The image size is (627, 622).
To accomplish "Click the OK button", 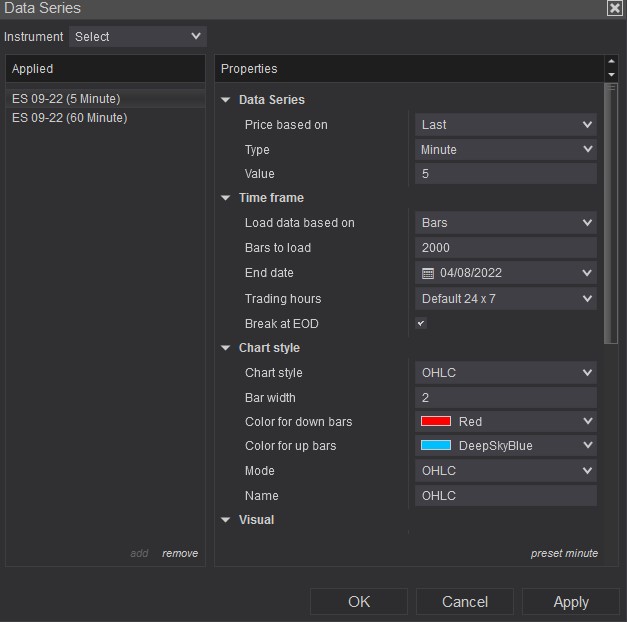I will pos(359,602).
